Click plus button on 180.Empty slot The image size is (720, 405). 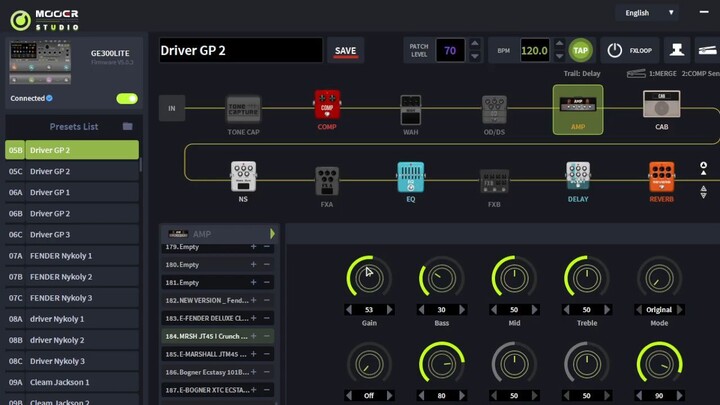(253, 264)
